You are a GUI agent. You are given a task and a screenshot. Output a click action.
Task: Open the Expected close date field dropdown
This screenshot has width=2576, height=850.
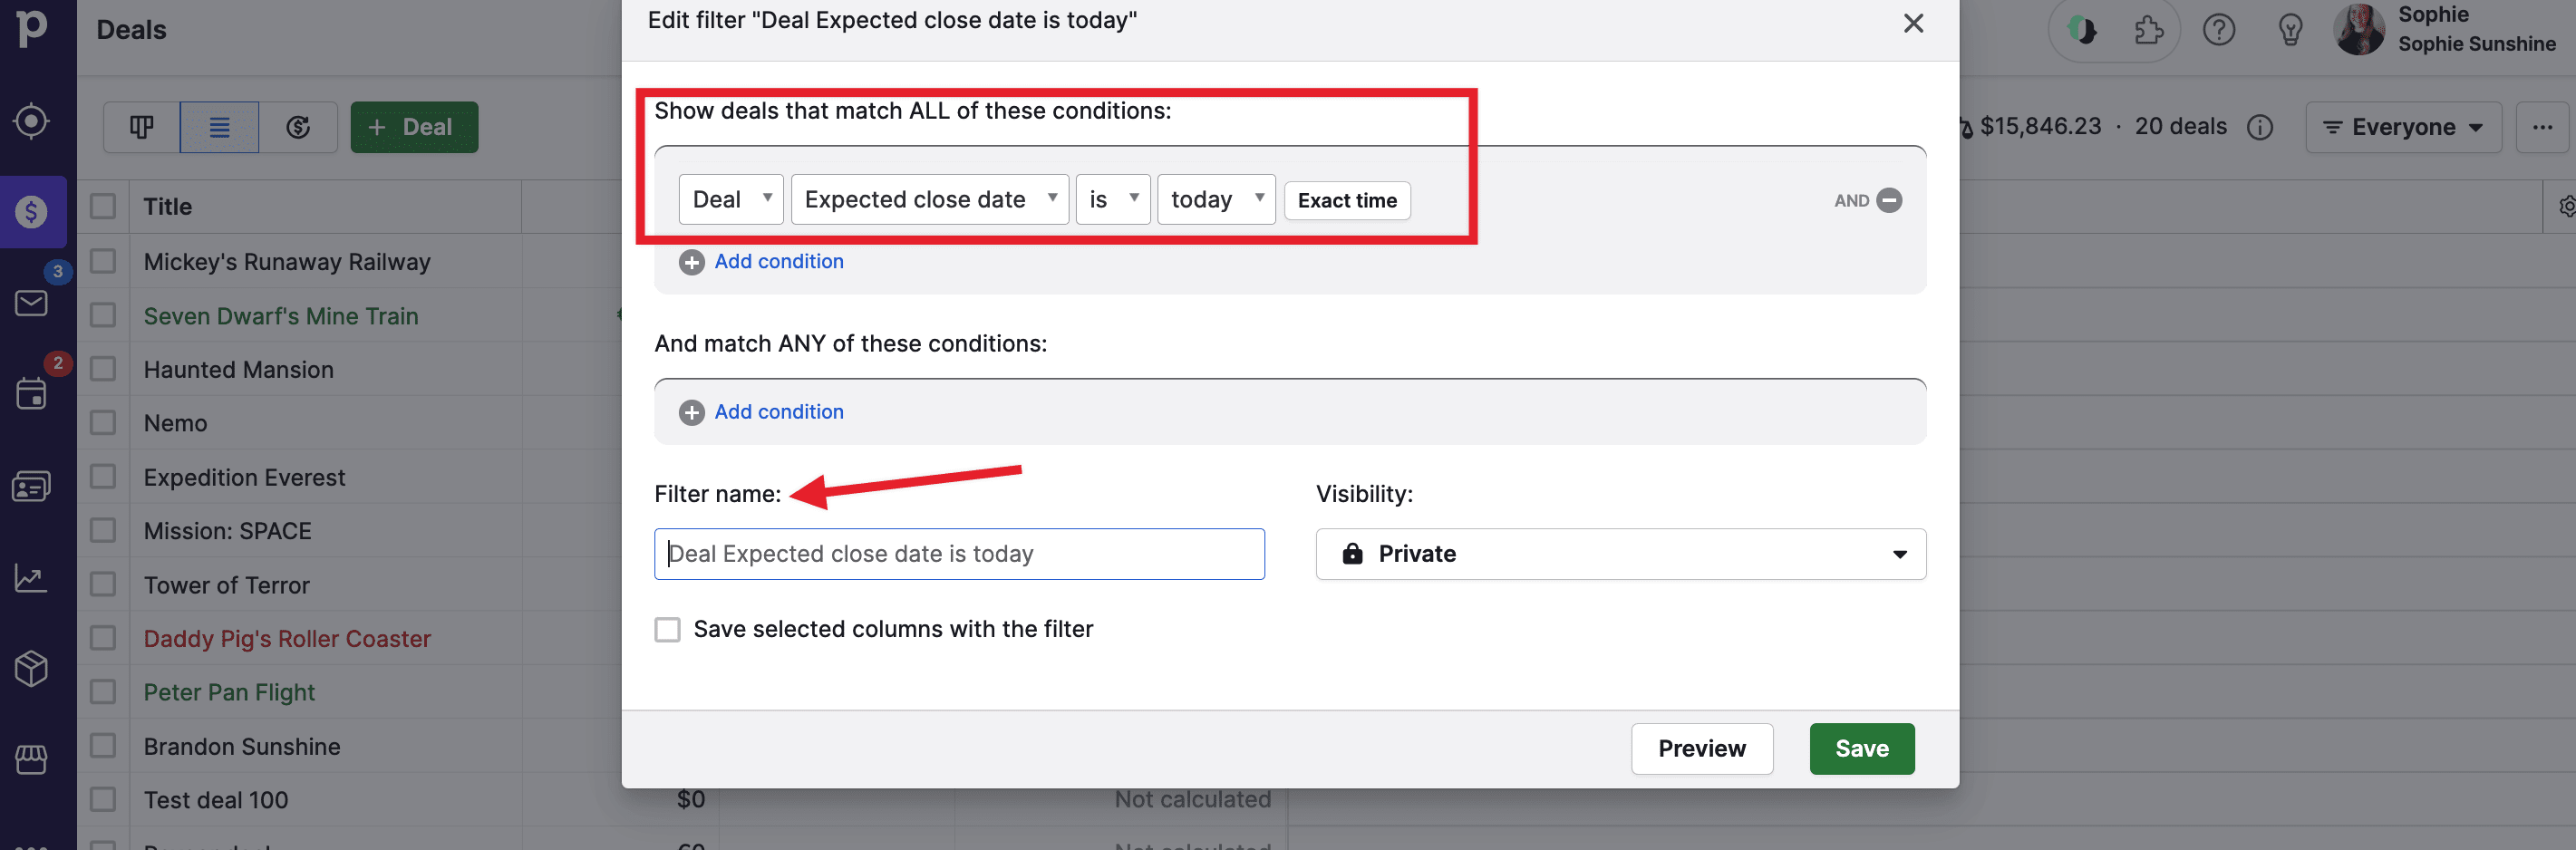coord(929,200)
